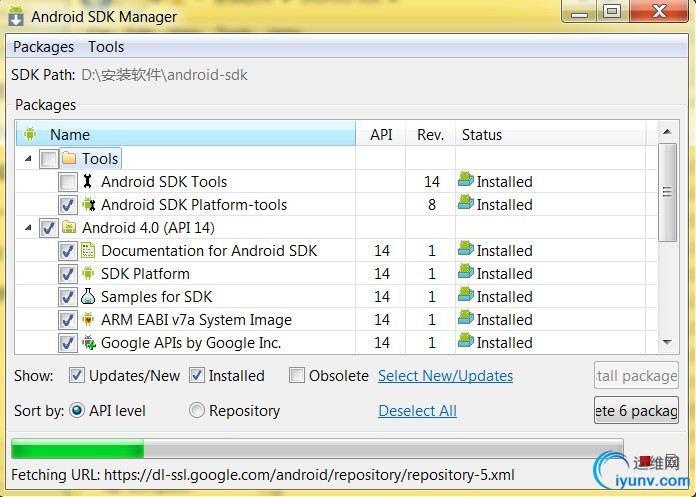Click the SDK Platform-tools android icon
The height and width of the screenshot is (497, 696).
tap(88, 205)
